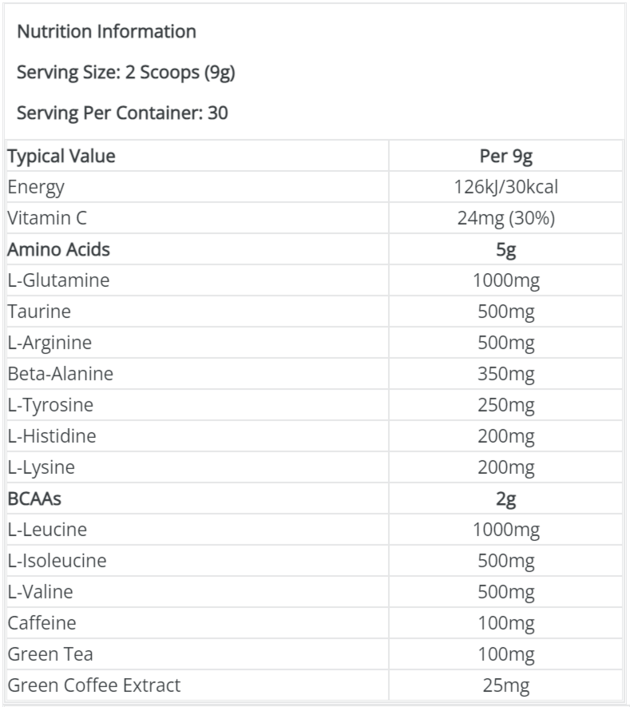Screen dimensions: 630x707
Task: Click the Green Coffee Extract row label
Action: (x=94, y=685)
